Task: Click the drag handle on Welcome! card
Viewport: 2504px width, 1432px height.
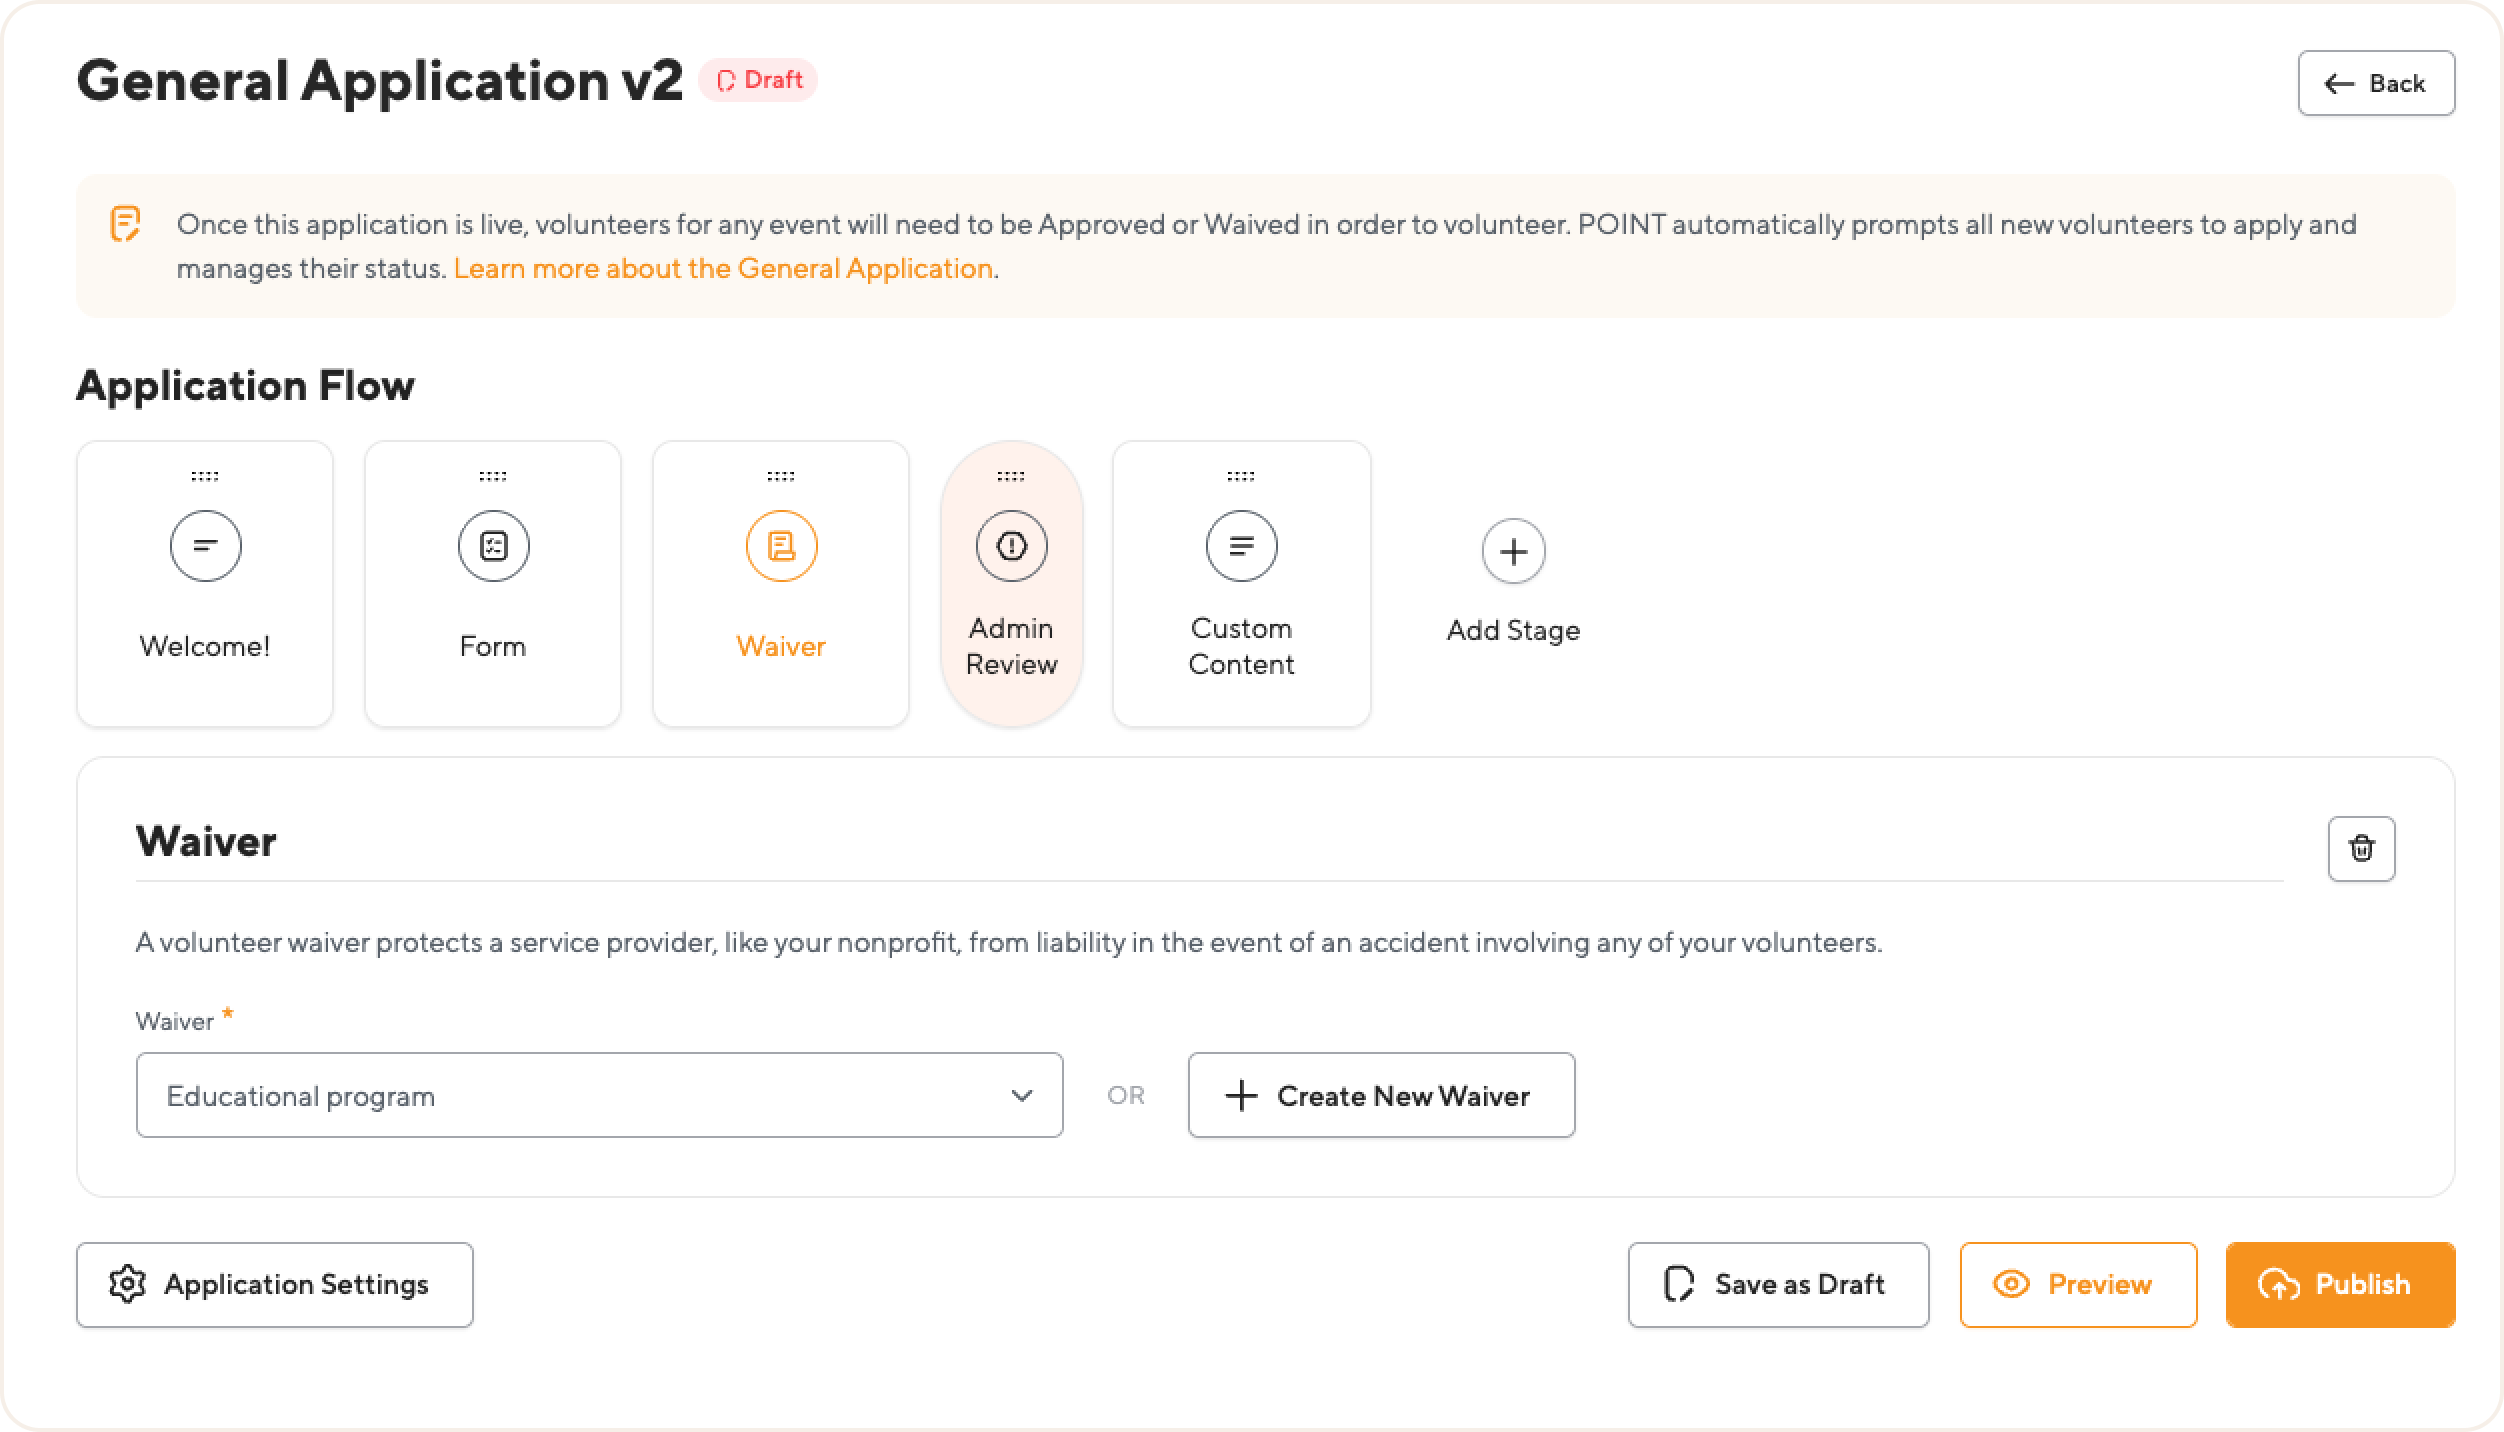Action: click(205, 476)
